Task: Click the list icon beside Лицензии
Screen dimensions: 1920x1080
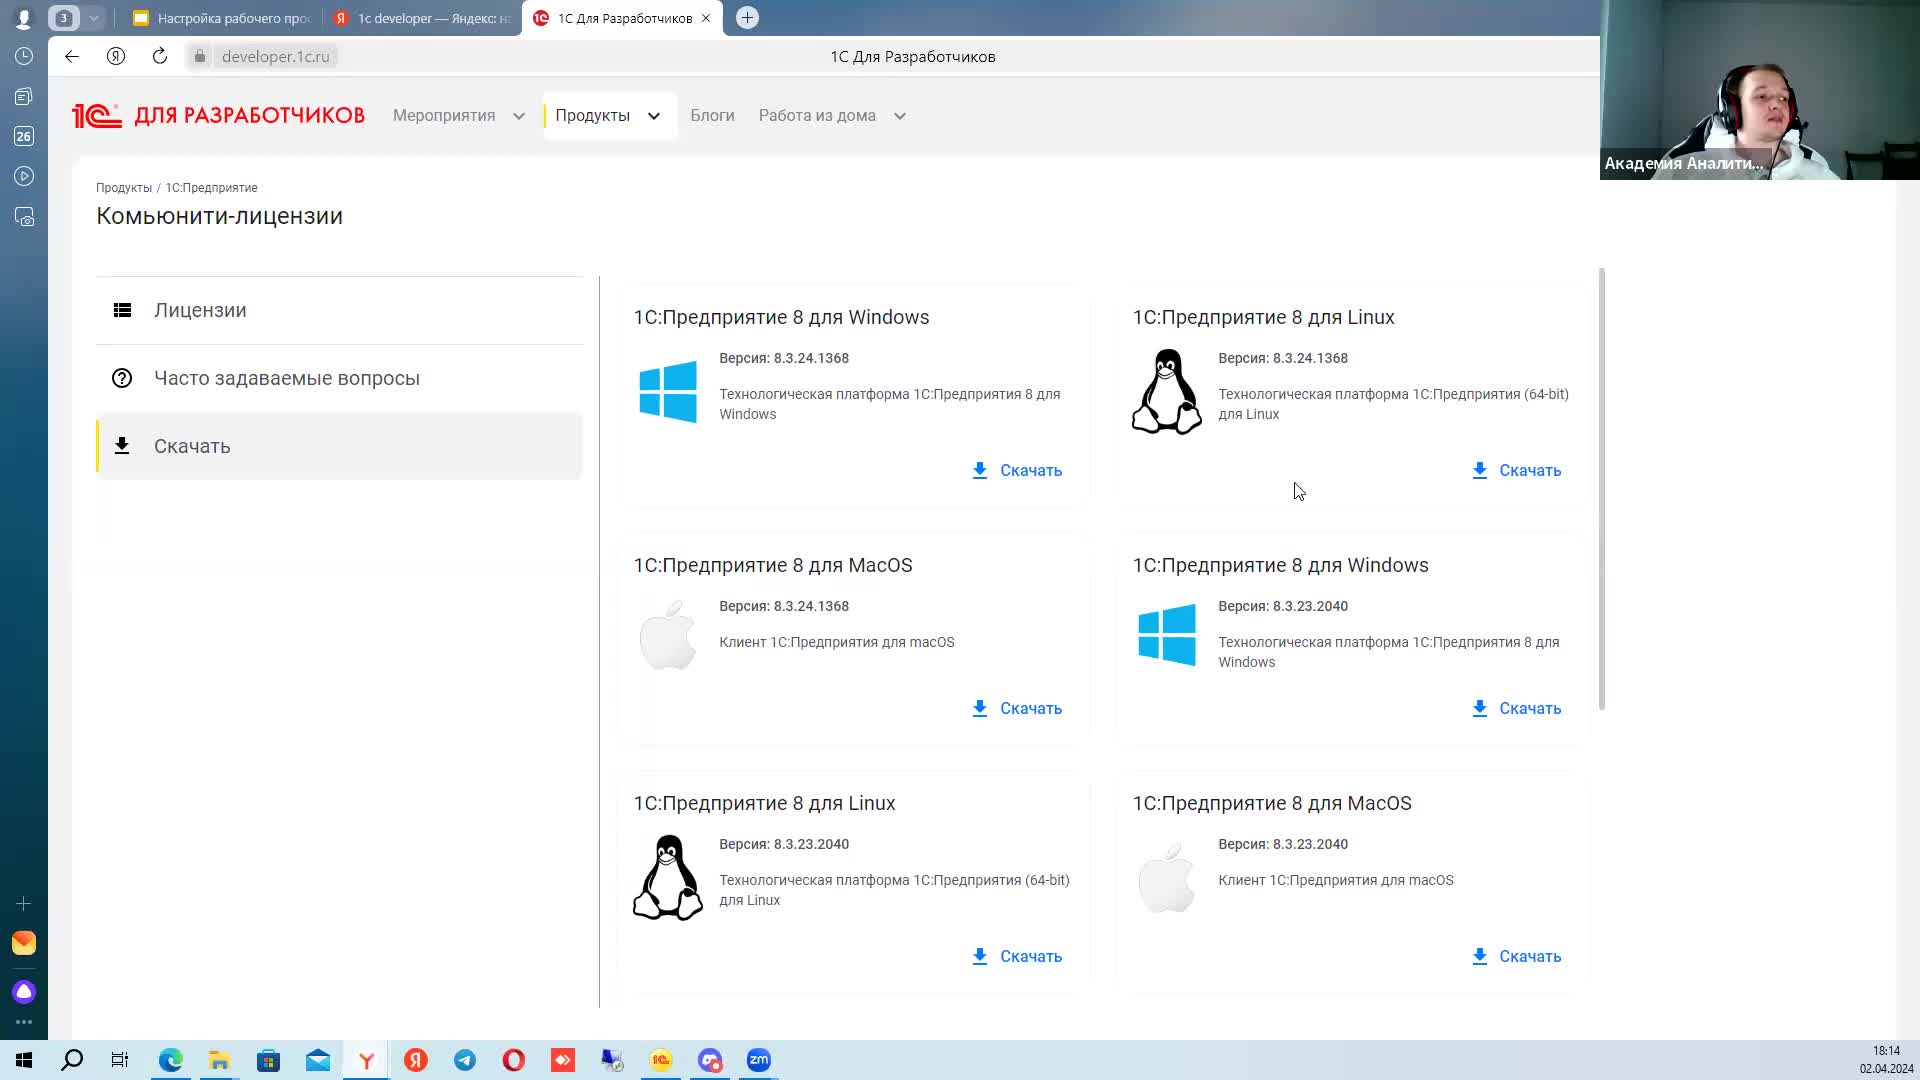Action: pyautogui.click(x=122, y=310)
